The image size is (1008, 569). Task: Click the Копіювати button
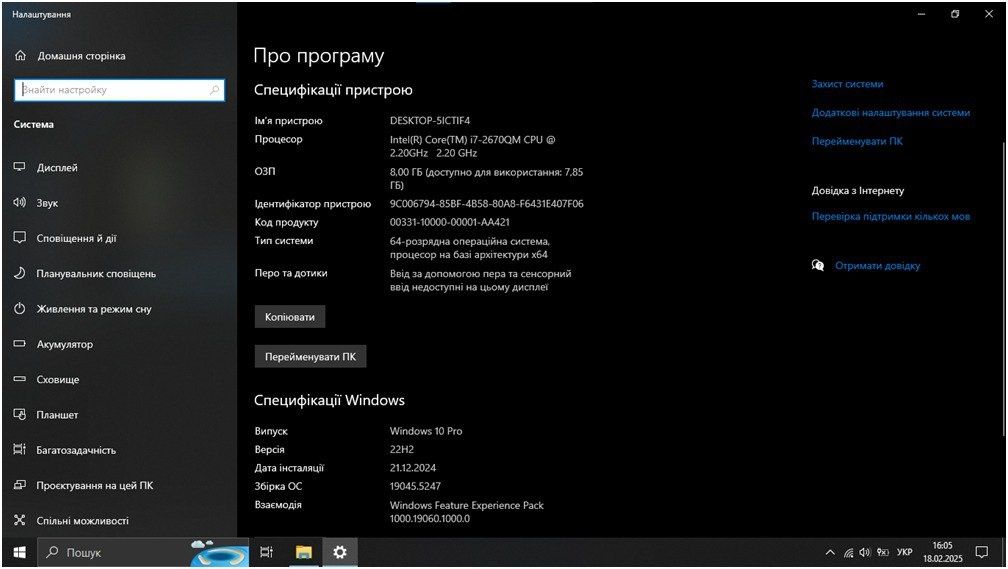290,317
